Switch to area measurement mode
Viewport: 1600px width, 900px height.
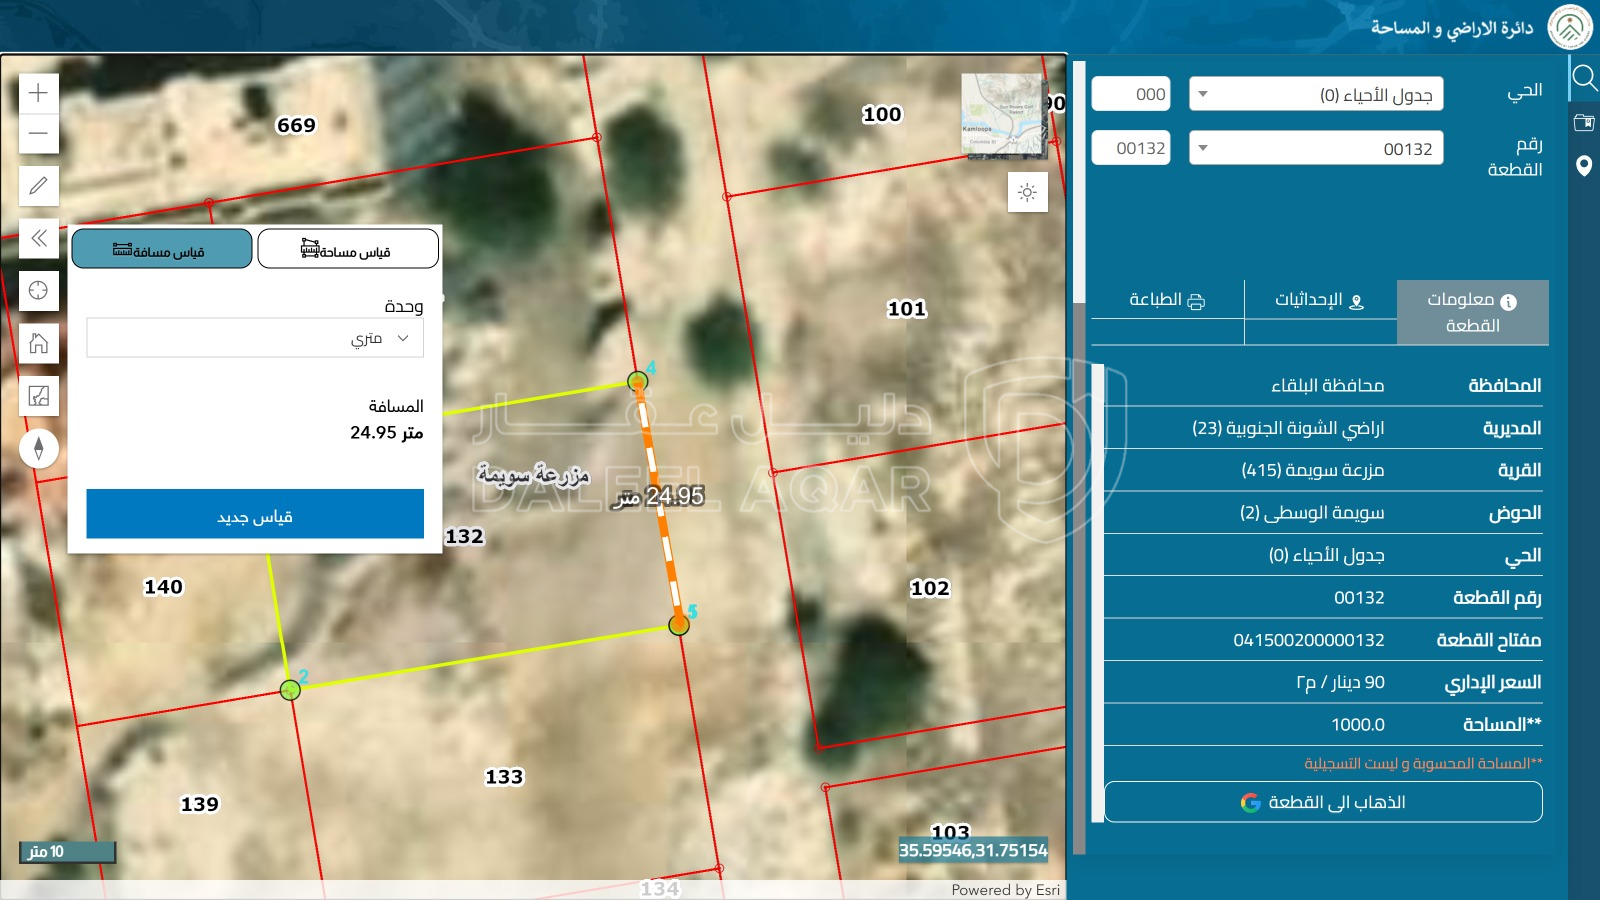pyautogui.click(x=347, y=249)
